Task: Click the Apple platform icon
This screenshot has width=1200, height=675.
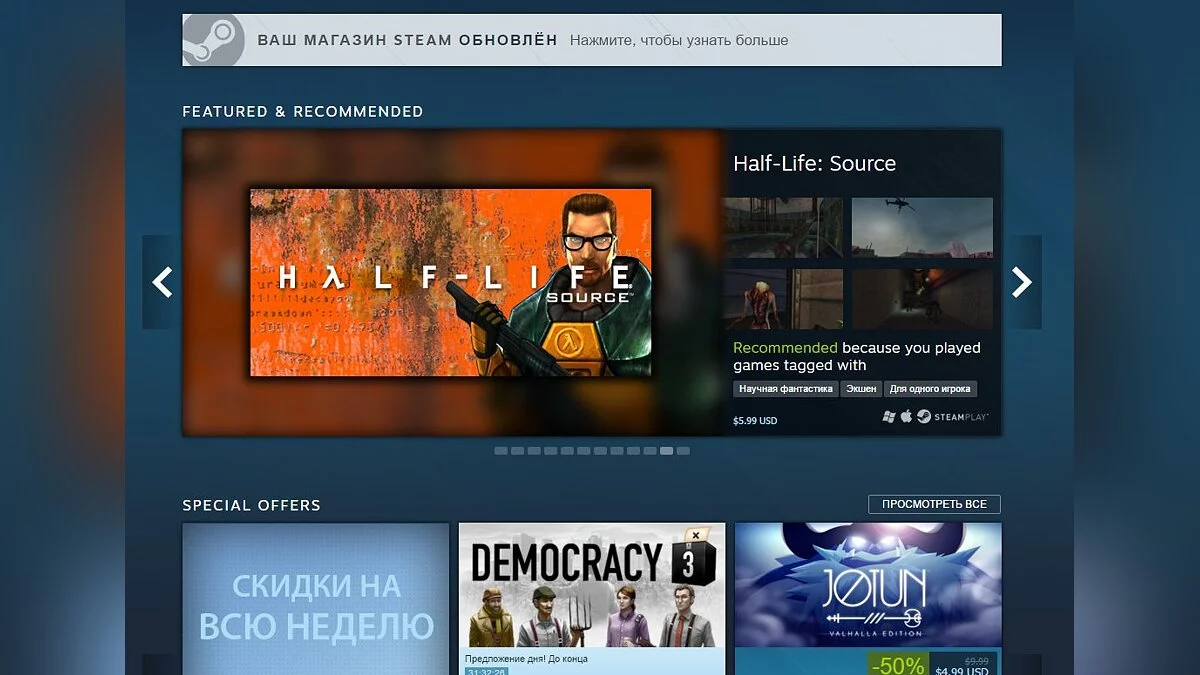Action: point(906,416)
